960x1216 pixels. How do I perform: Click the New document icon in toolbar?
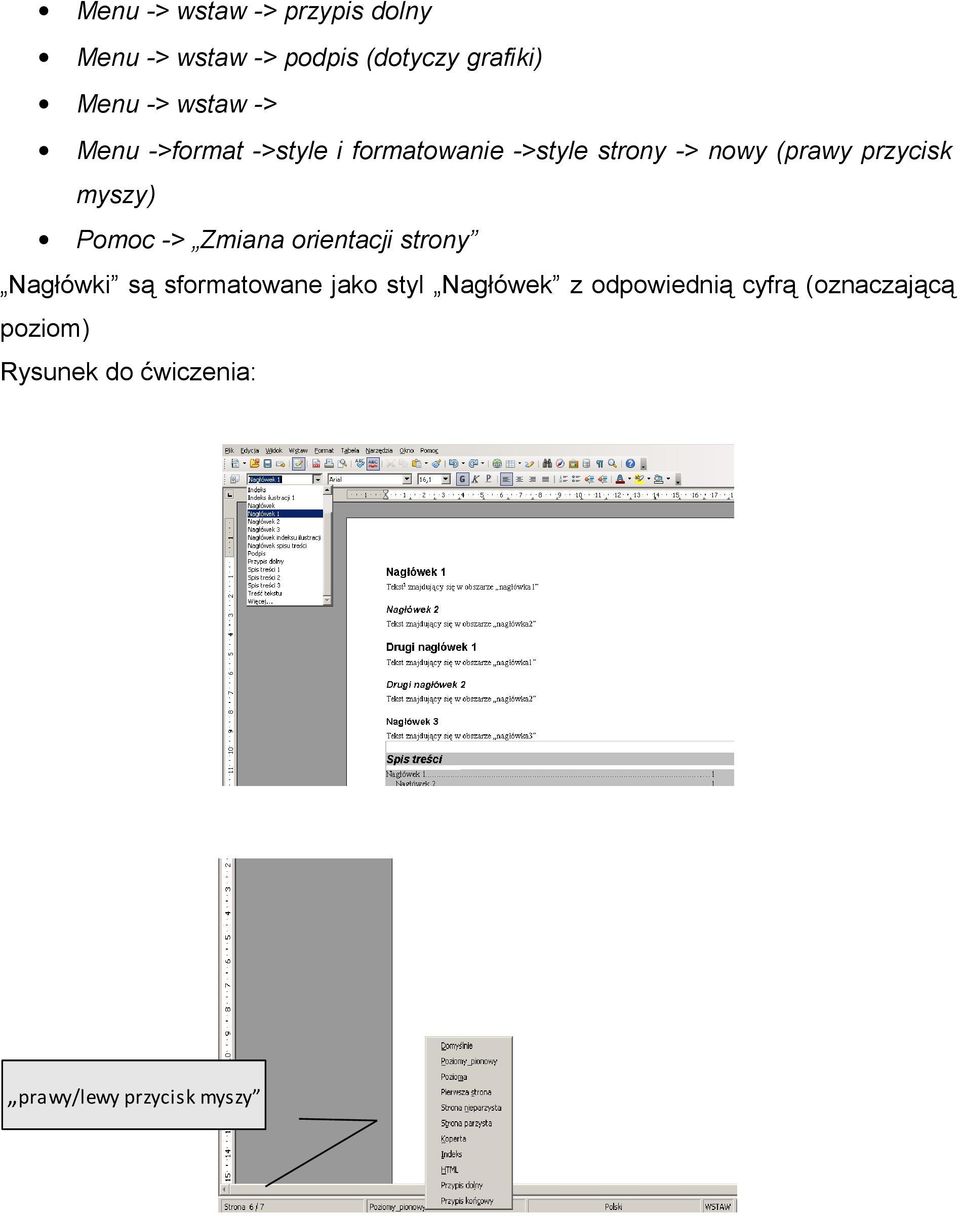click(235, 464)
